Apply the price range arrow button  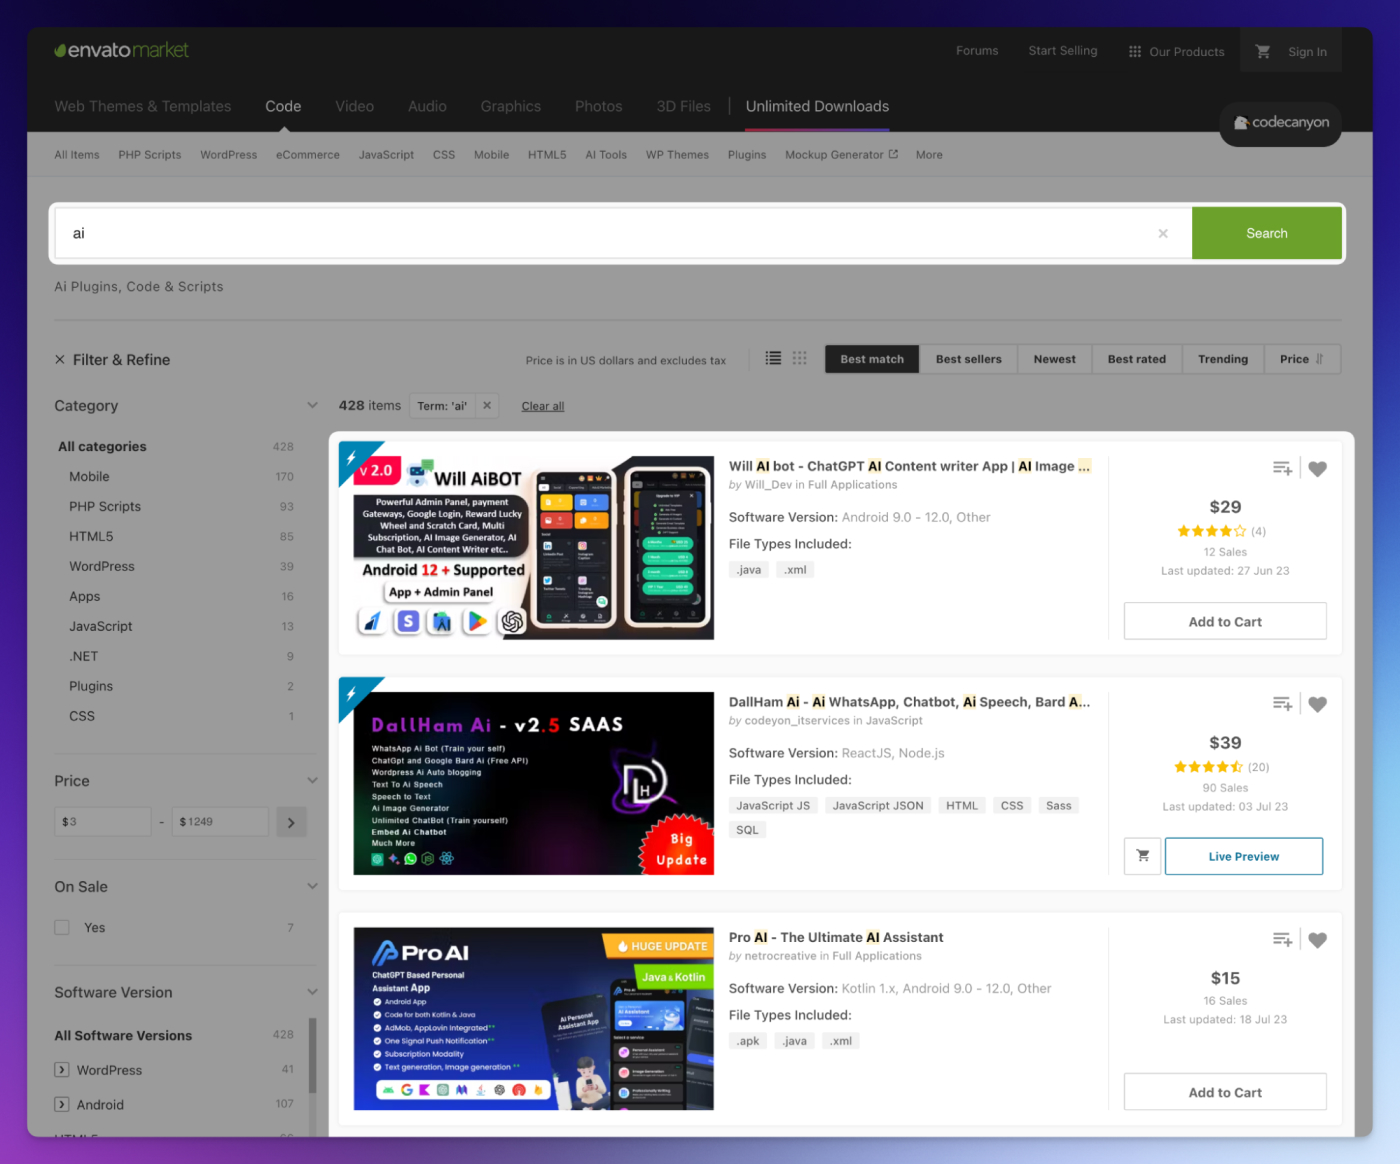pyautogui.click(x=291, y=823)
